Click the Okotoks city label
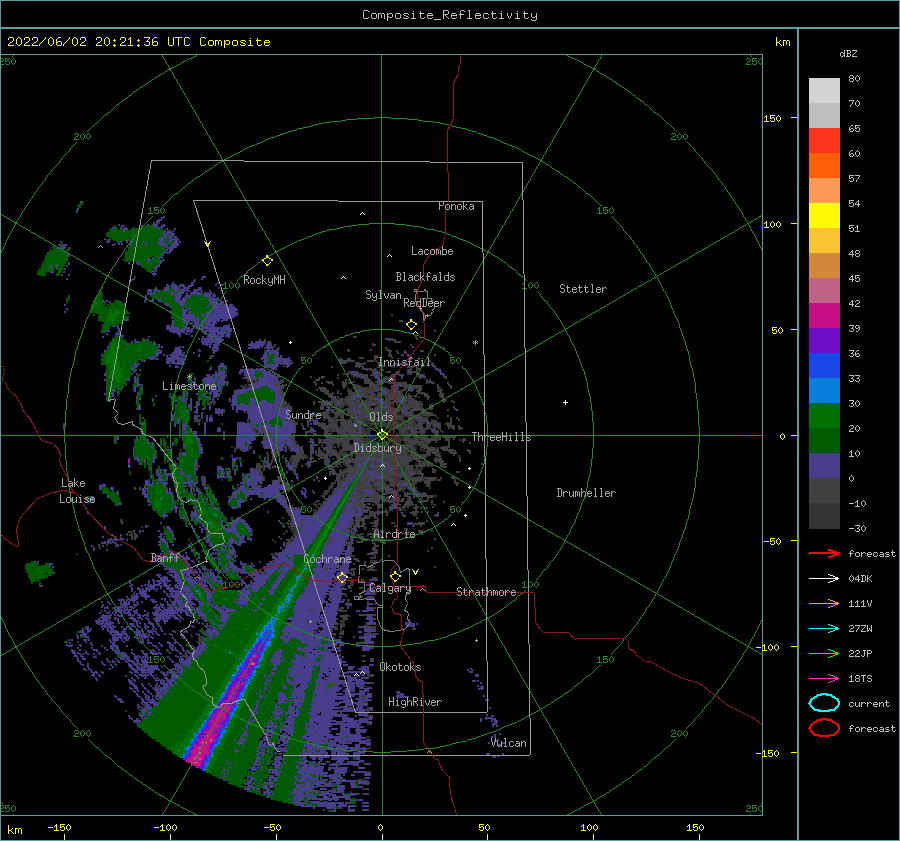 point(400,667)
